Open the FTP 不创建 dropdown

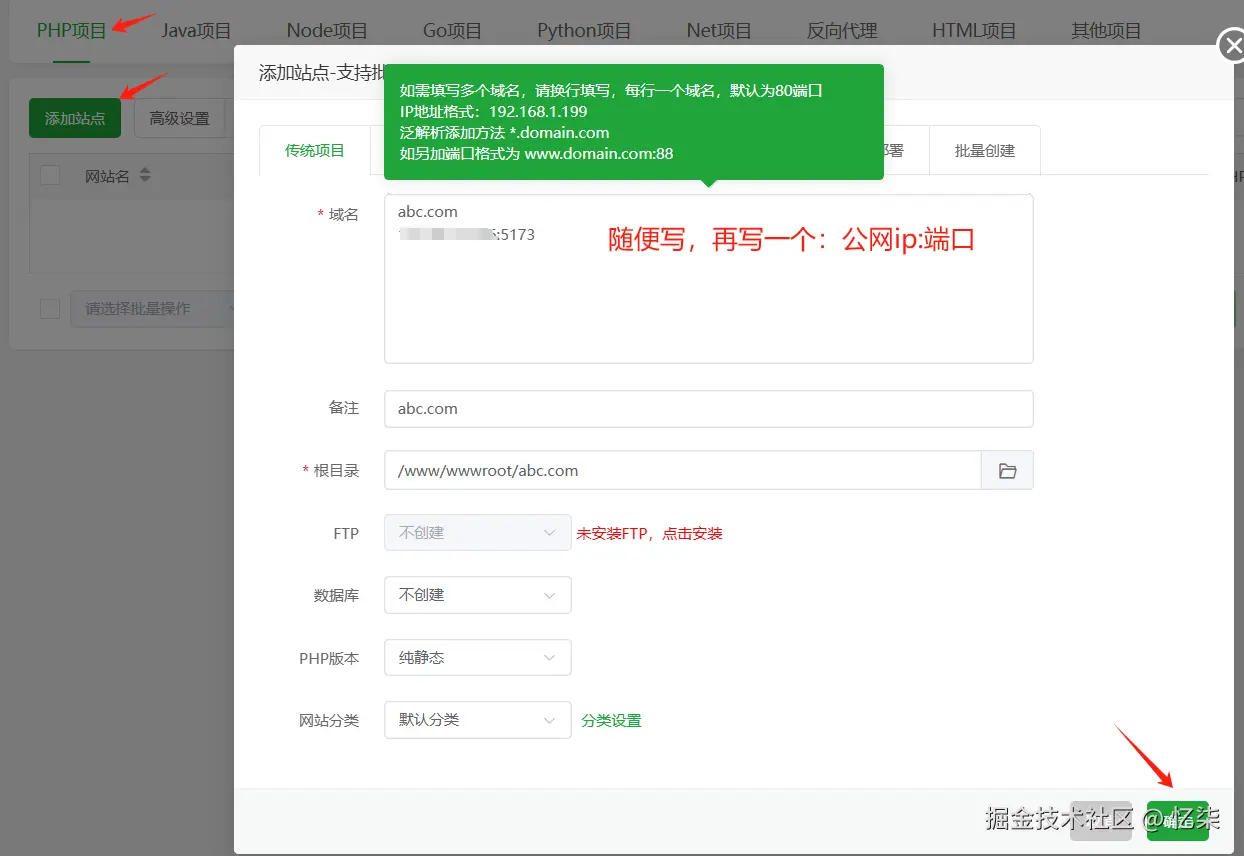478,533
